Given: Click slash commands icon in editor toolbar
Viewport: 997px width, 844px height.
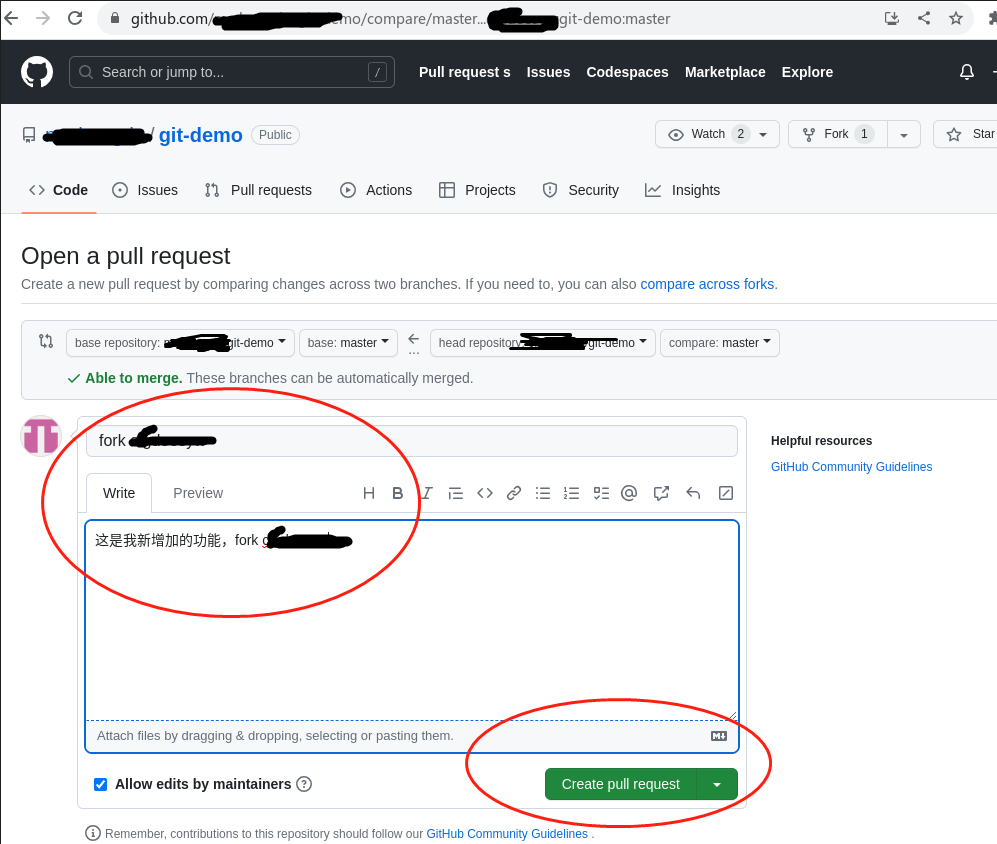Looking at the screenshot, I should [725, 493].
